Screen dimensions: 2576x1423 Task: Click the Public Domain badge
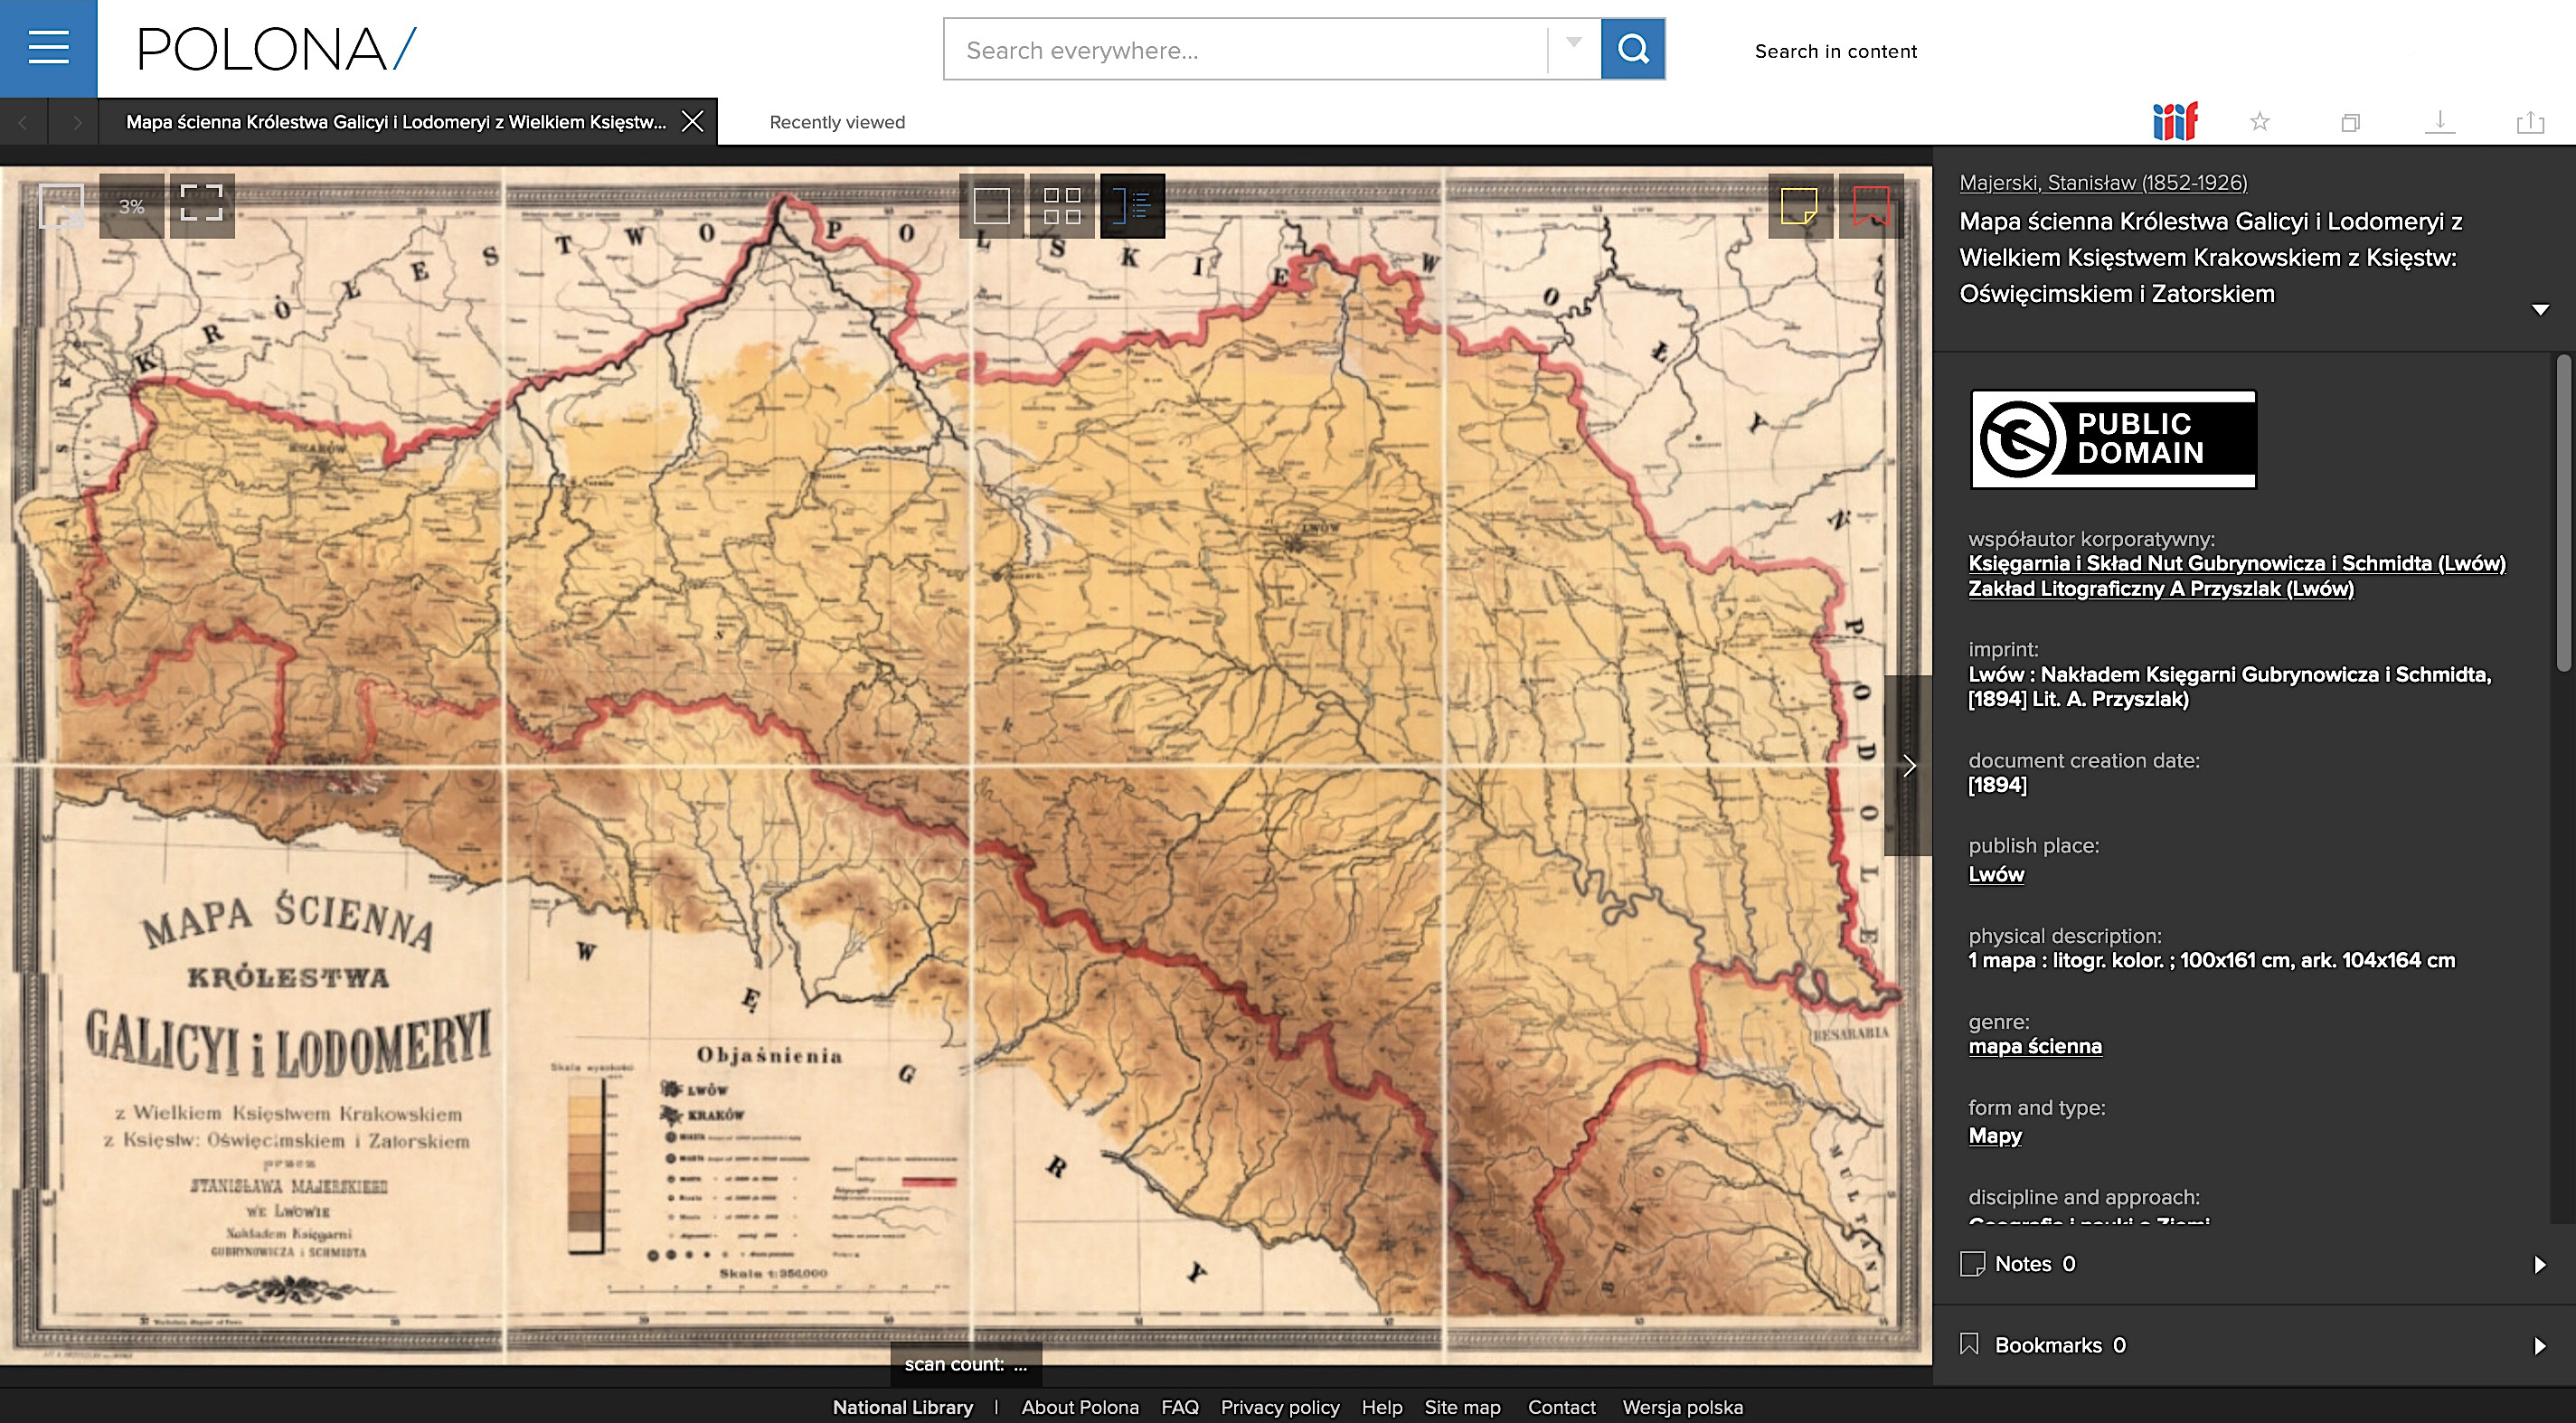point(2113,439)
